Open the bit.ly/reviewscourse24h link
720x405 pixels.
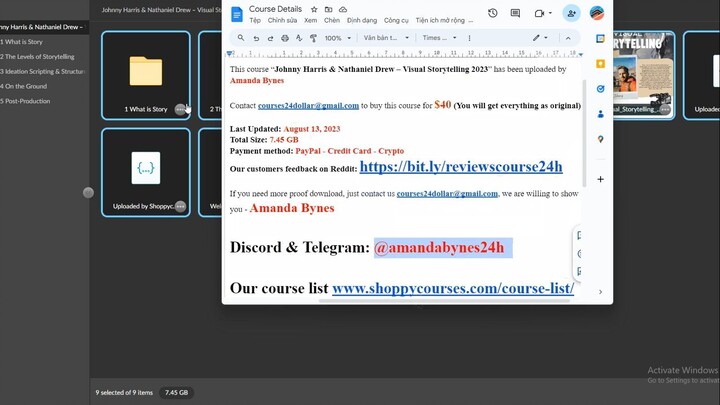(461, 166)
